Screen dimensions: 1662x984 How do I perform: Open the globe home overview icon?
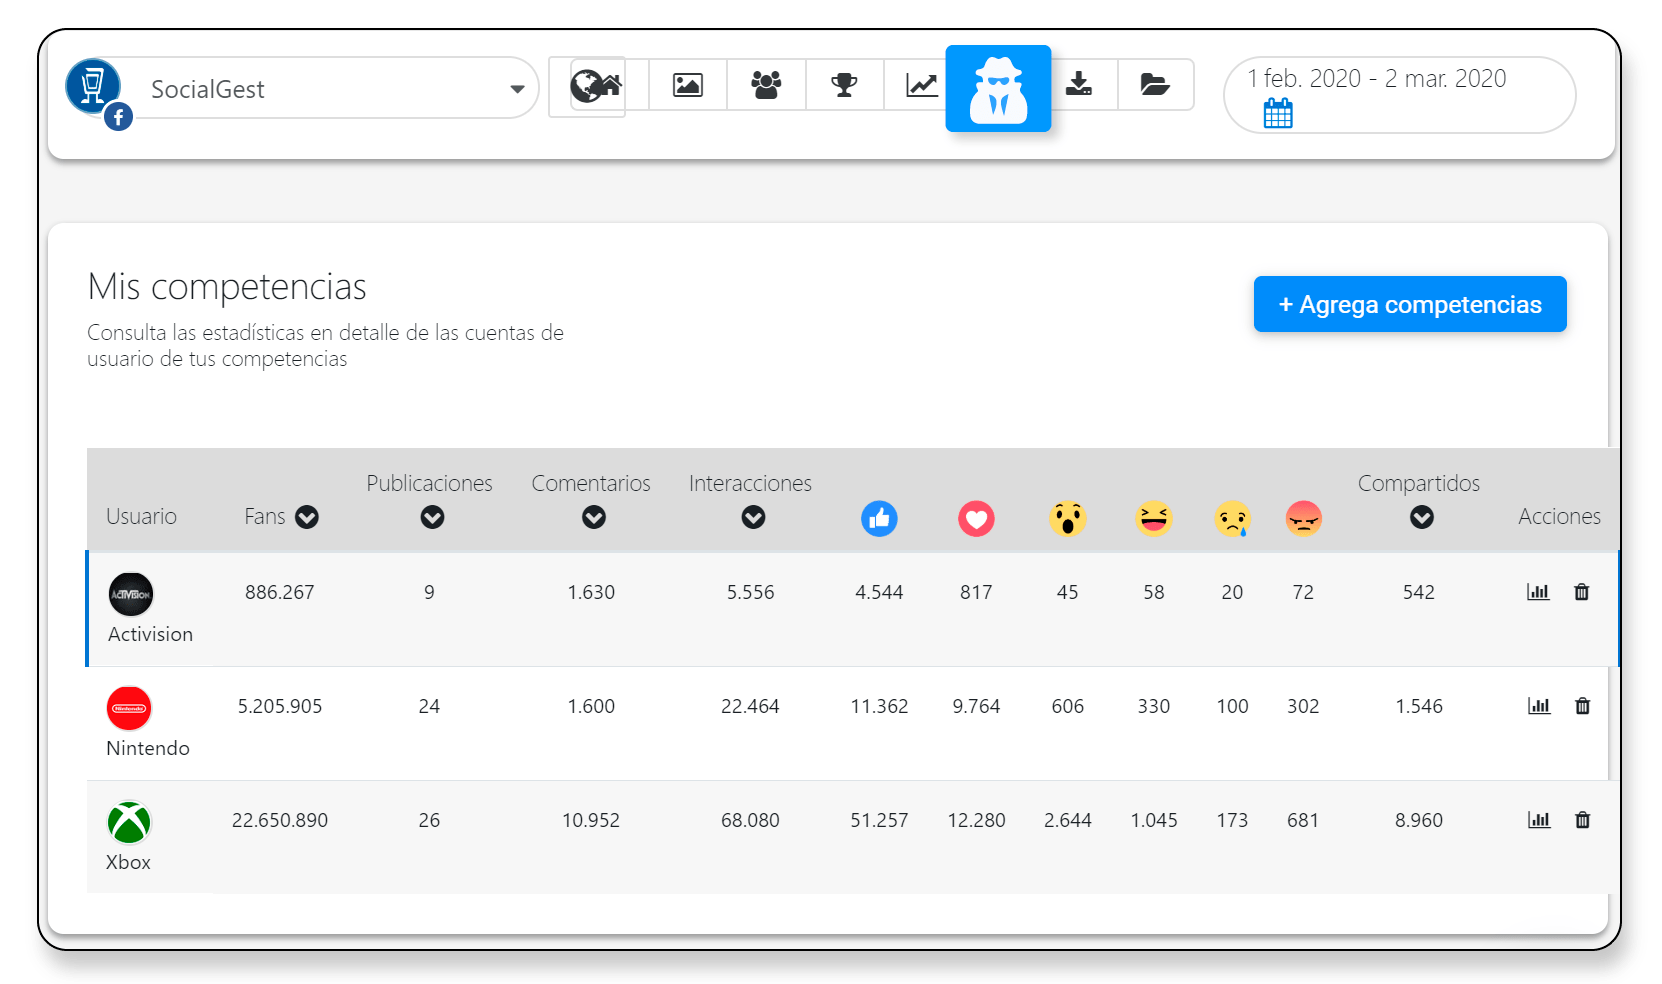(x=596, y=86)
